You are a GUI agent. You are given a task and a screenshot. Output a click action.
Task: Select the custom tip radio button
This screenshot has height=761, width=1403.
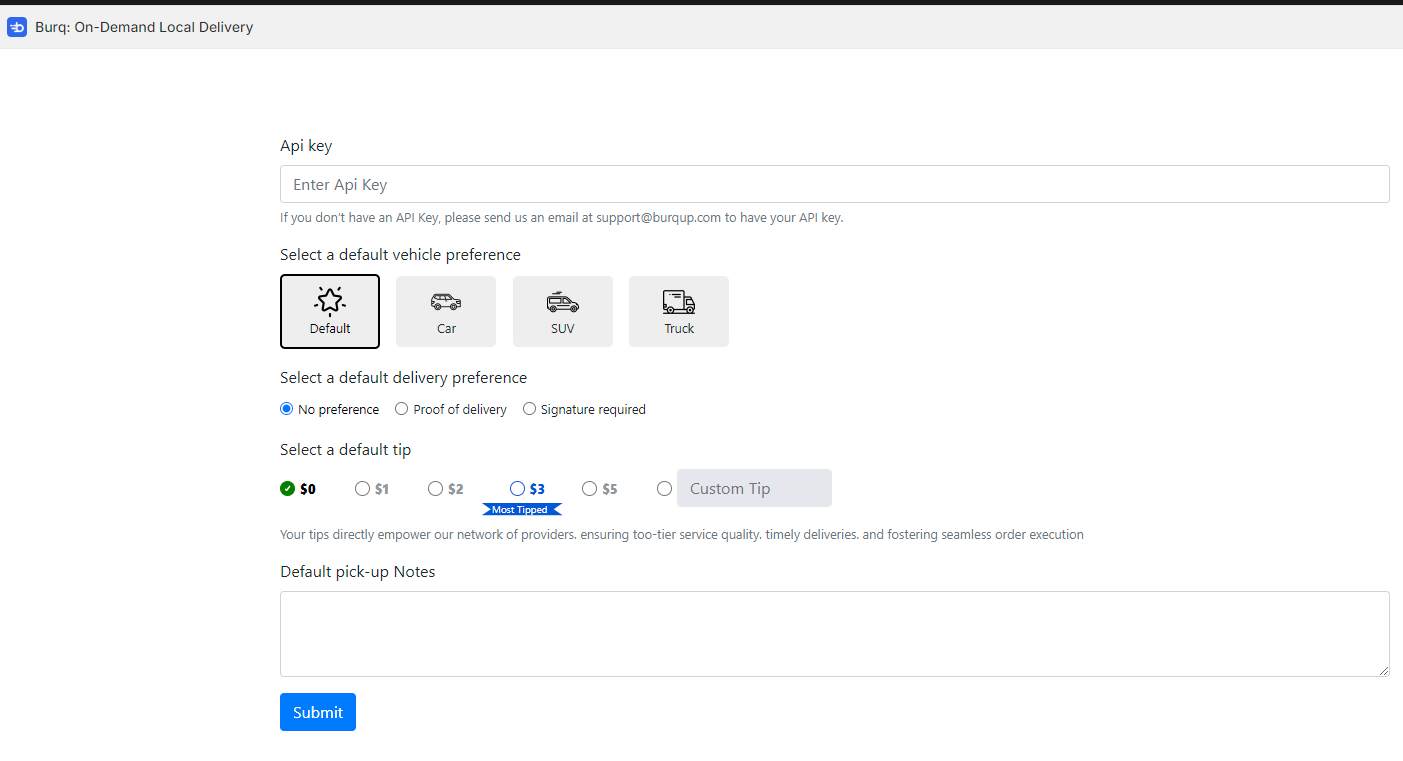665,489
